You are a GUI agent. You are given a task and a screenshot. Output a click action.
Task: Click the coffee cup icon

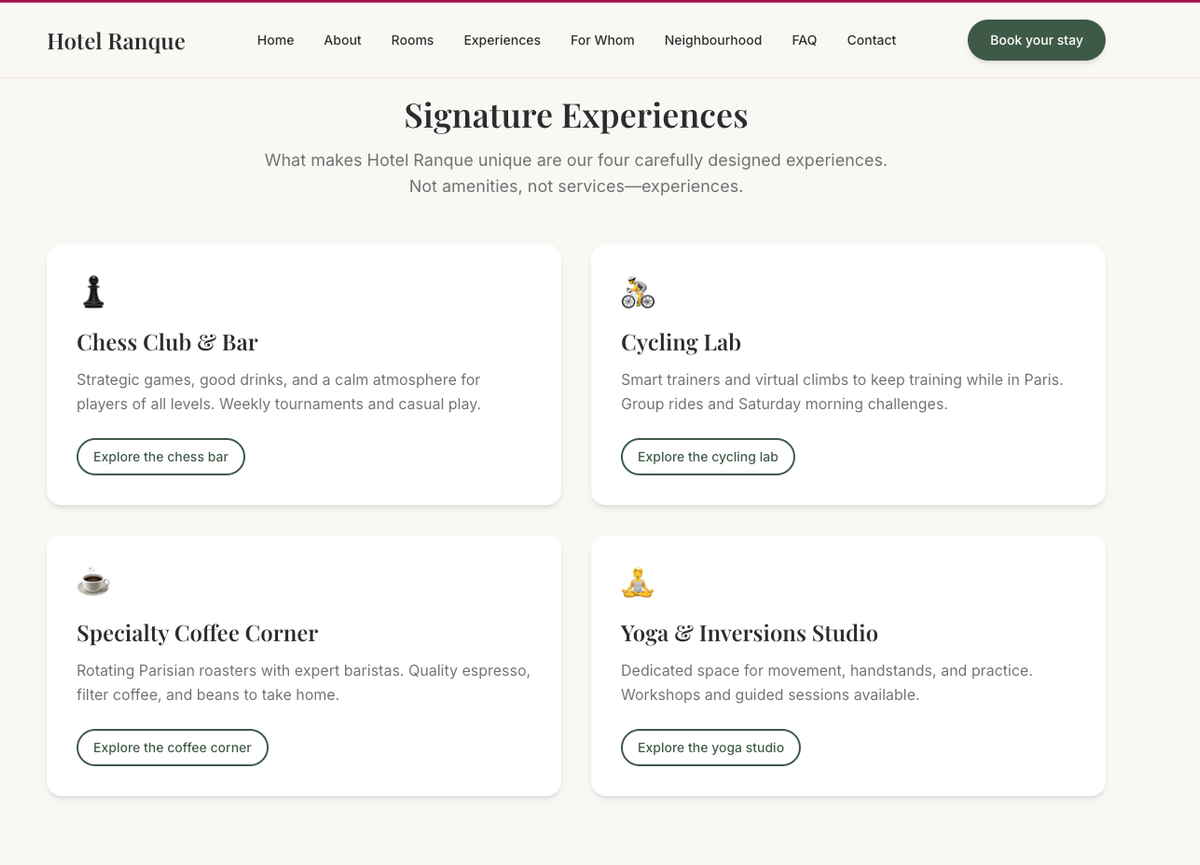tap(93, 581)
